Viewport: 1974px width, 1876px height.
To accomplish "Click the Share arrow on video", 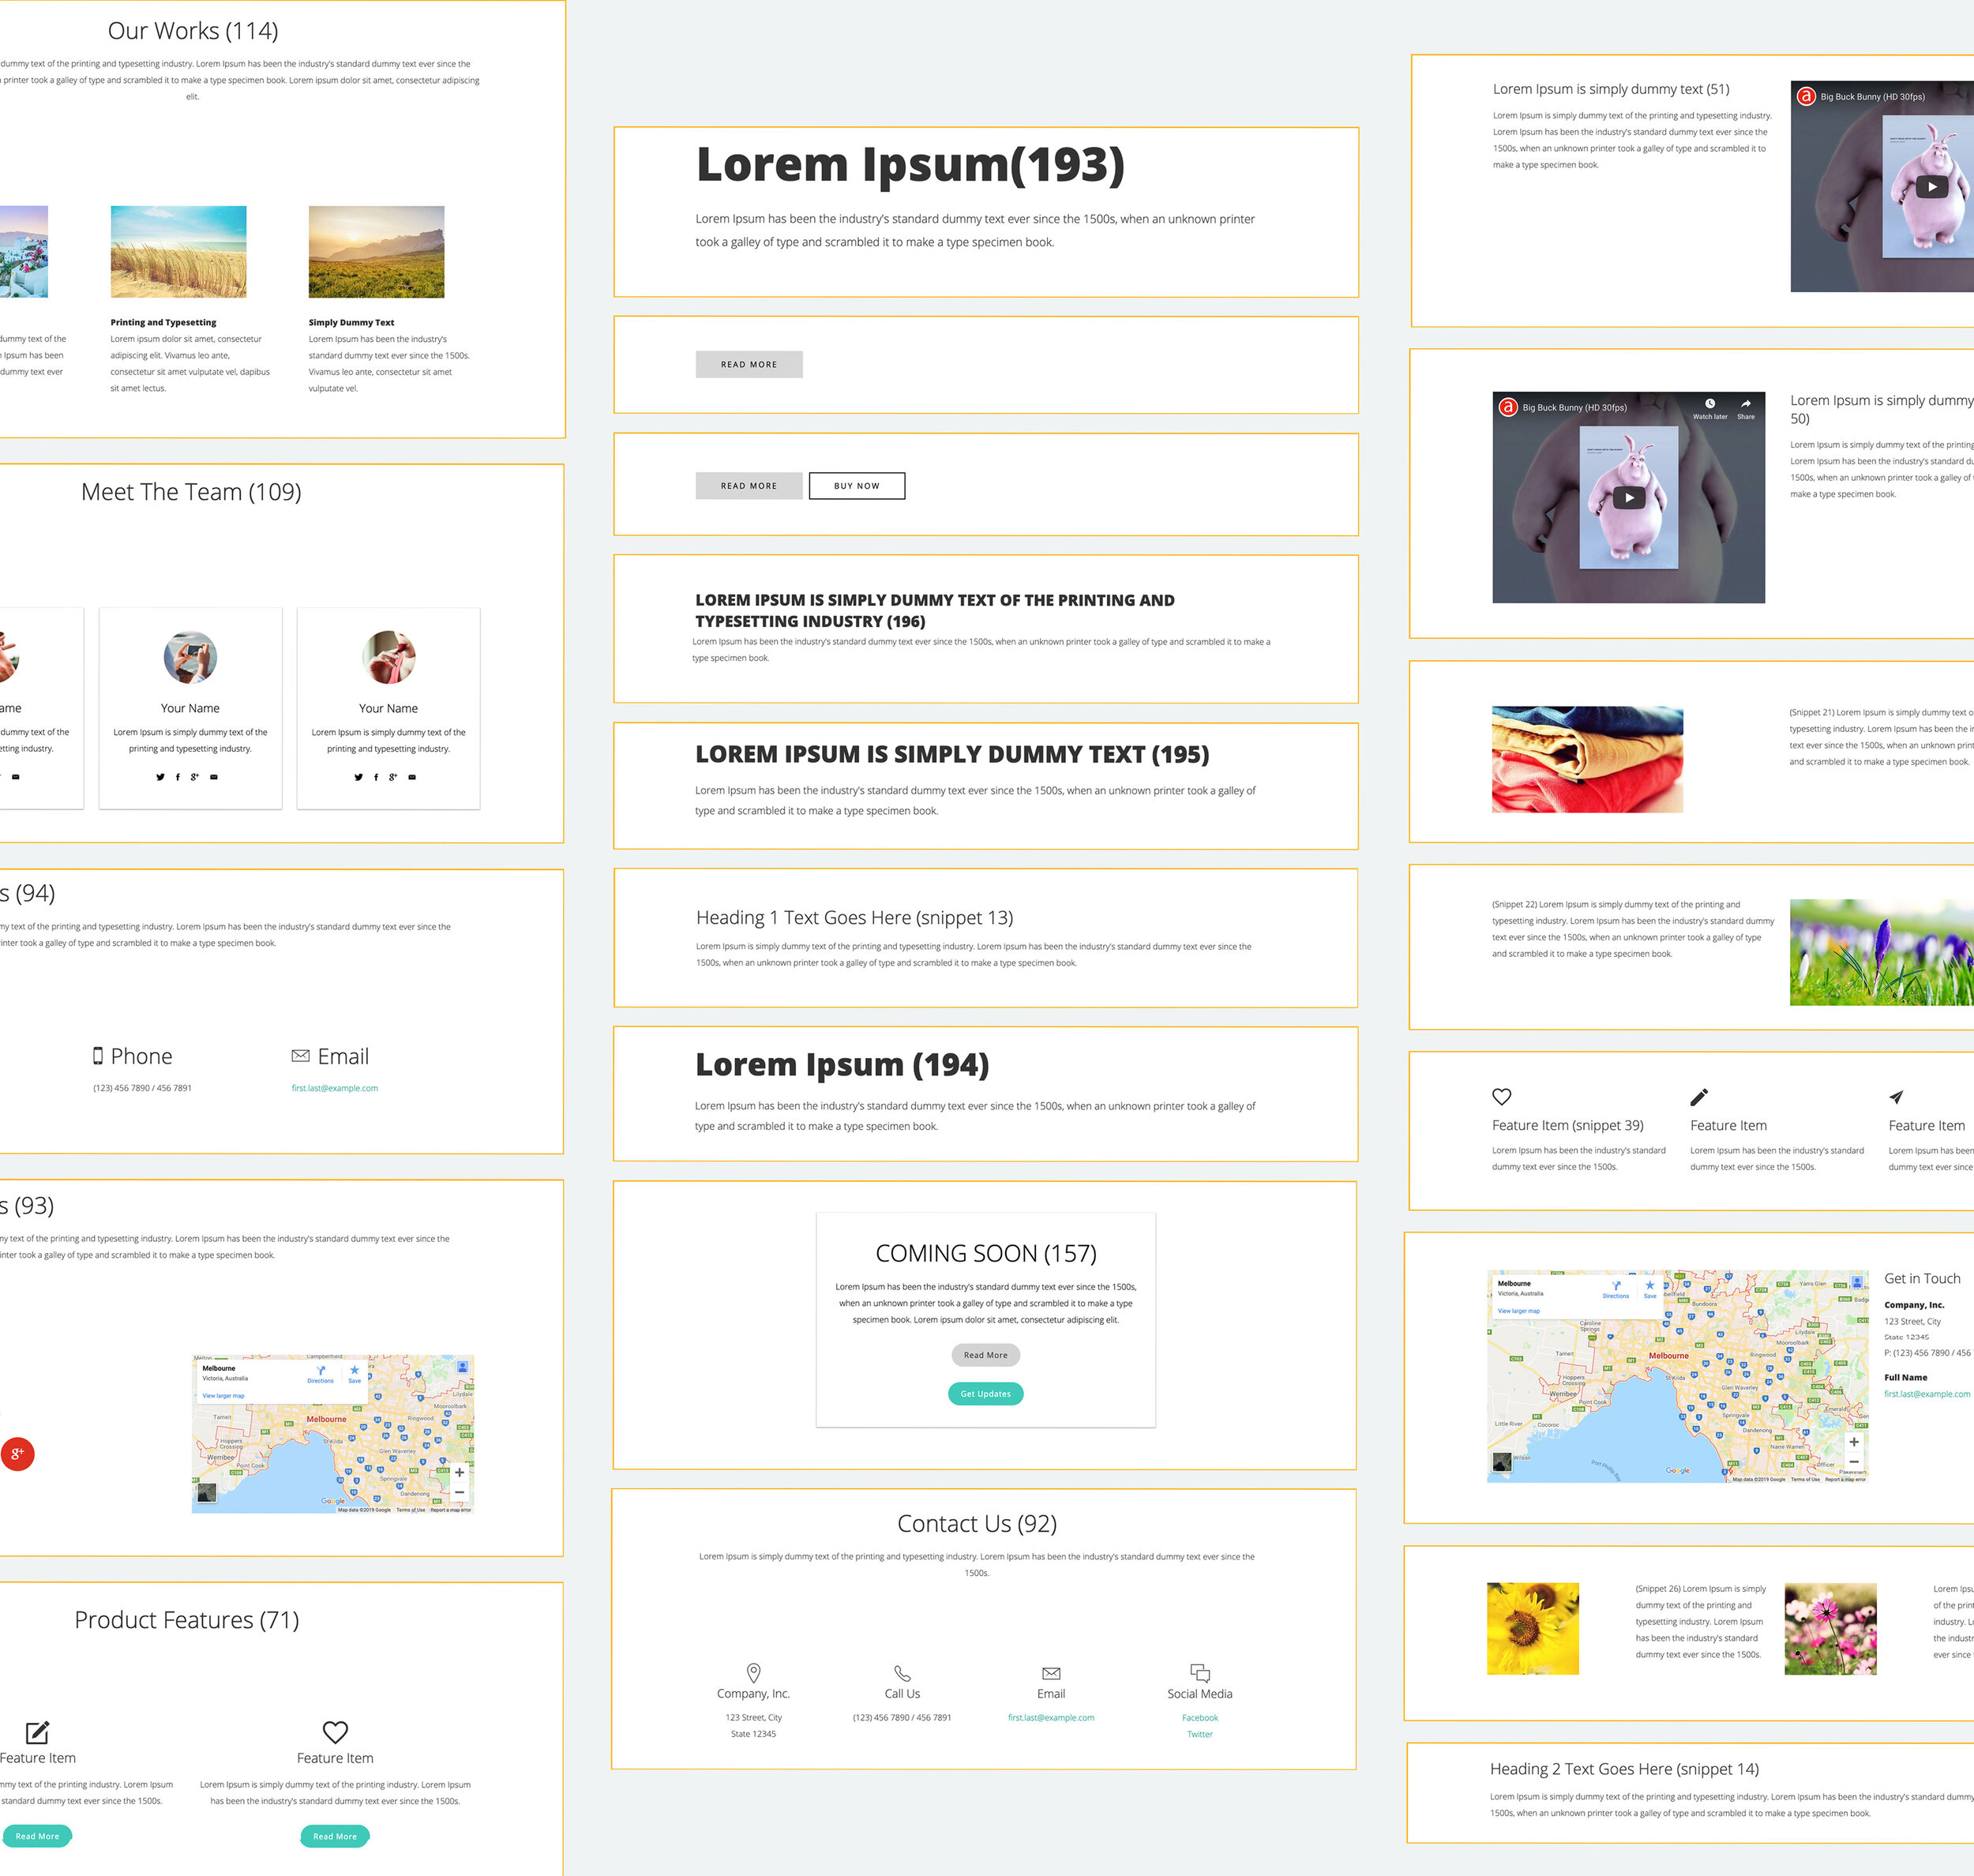I will point(1745,404).
